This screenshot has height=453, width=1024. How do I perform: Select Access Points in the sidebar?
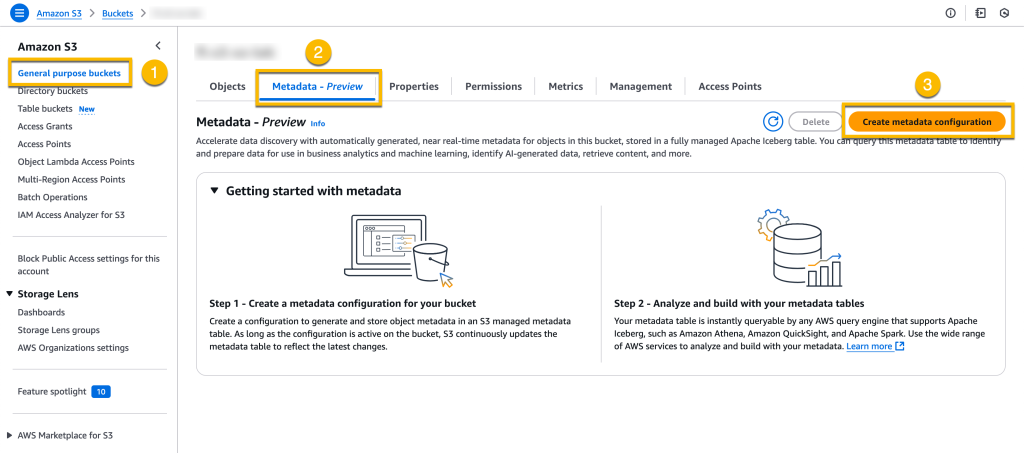click(44, 144)
